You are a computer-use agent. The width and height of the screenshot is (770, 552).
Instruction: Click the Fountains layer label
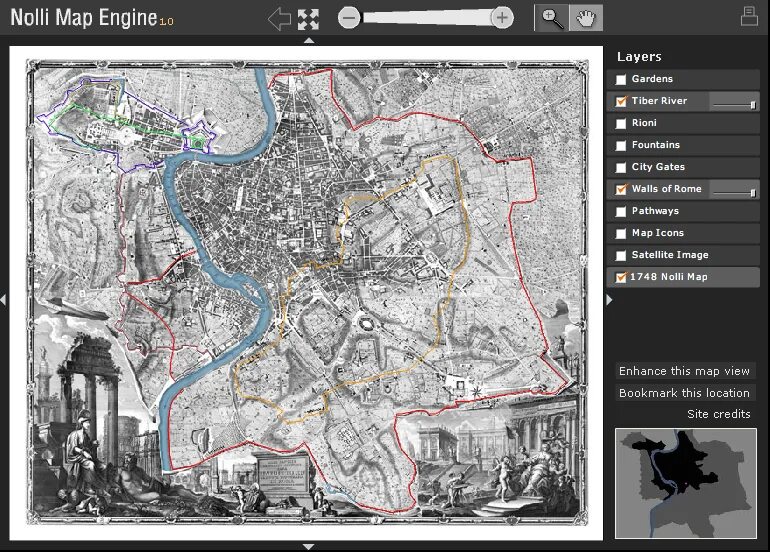tap(656, 145)
